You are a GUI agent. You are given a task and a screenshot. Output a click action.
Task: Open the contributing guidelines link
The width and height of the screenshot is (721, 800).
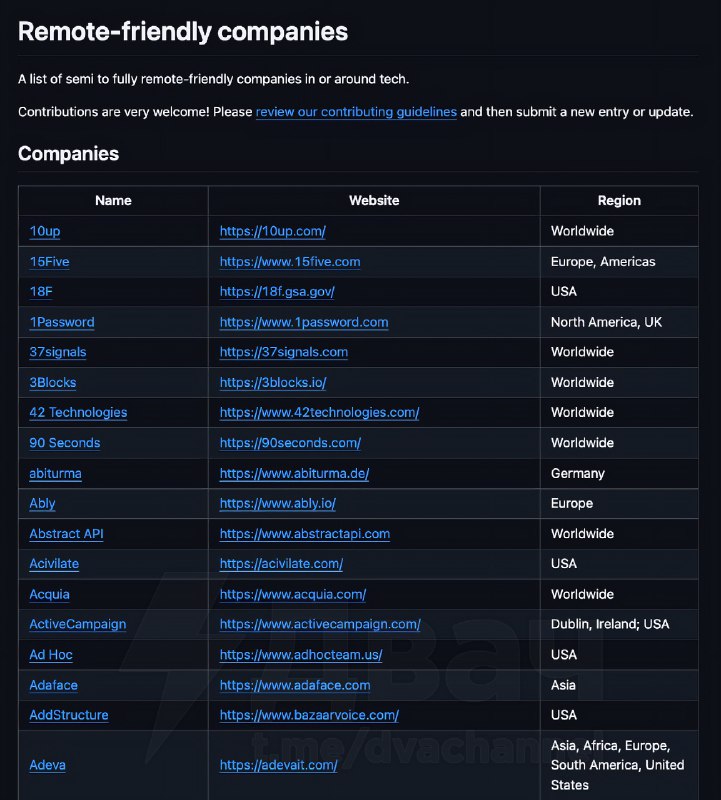[x=356, y=112]
